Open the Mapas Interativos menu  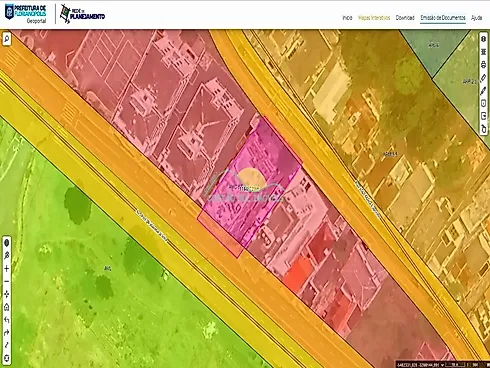click(x=374, y=18)
